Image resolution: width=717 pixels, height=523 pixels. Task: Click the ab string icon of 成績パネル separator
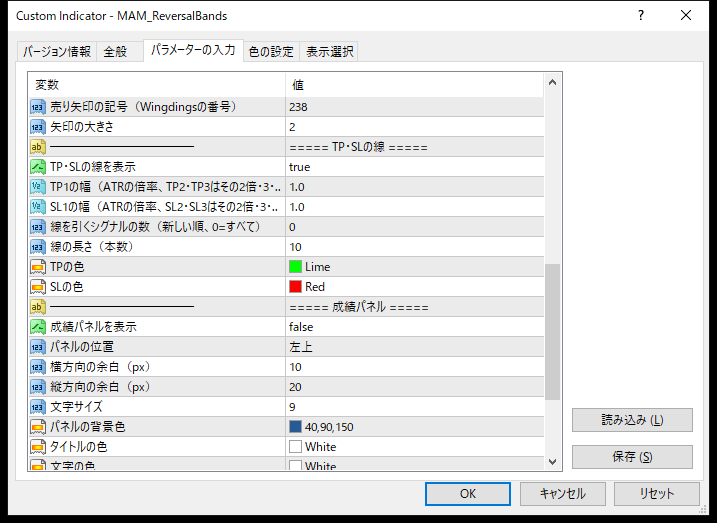point(38,307)
